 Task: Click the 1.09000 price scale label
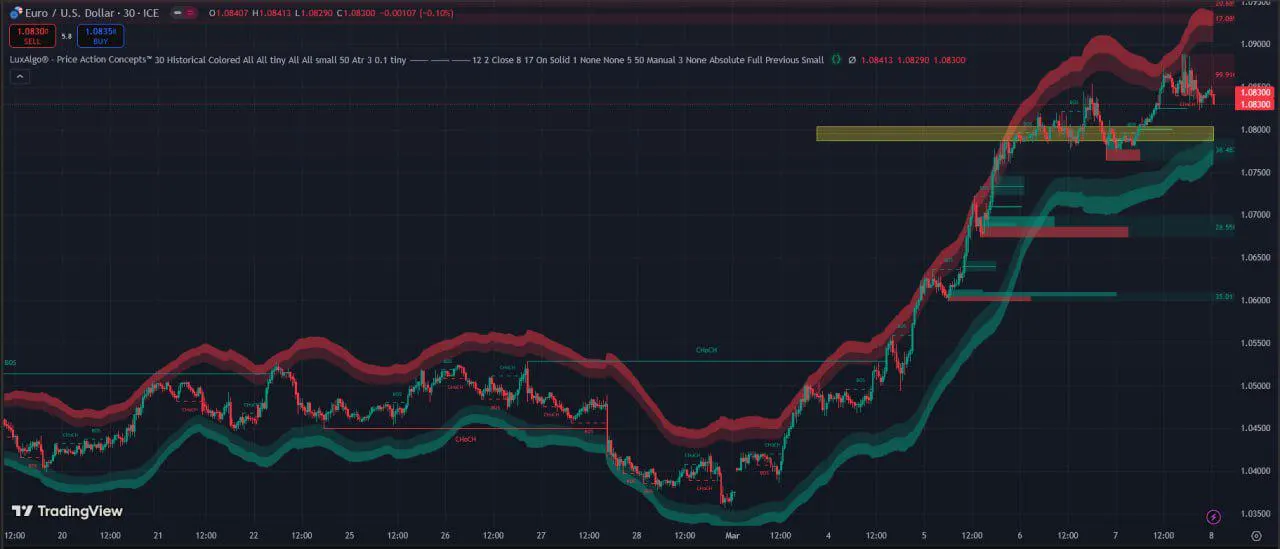pos(1256,44)
